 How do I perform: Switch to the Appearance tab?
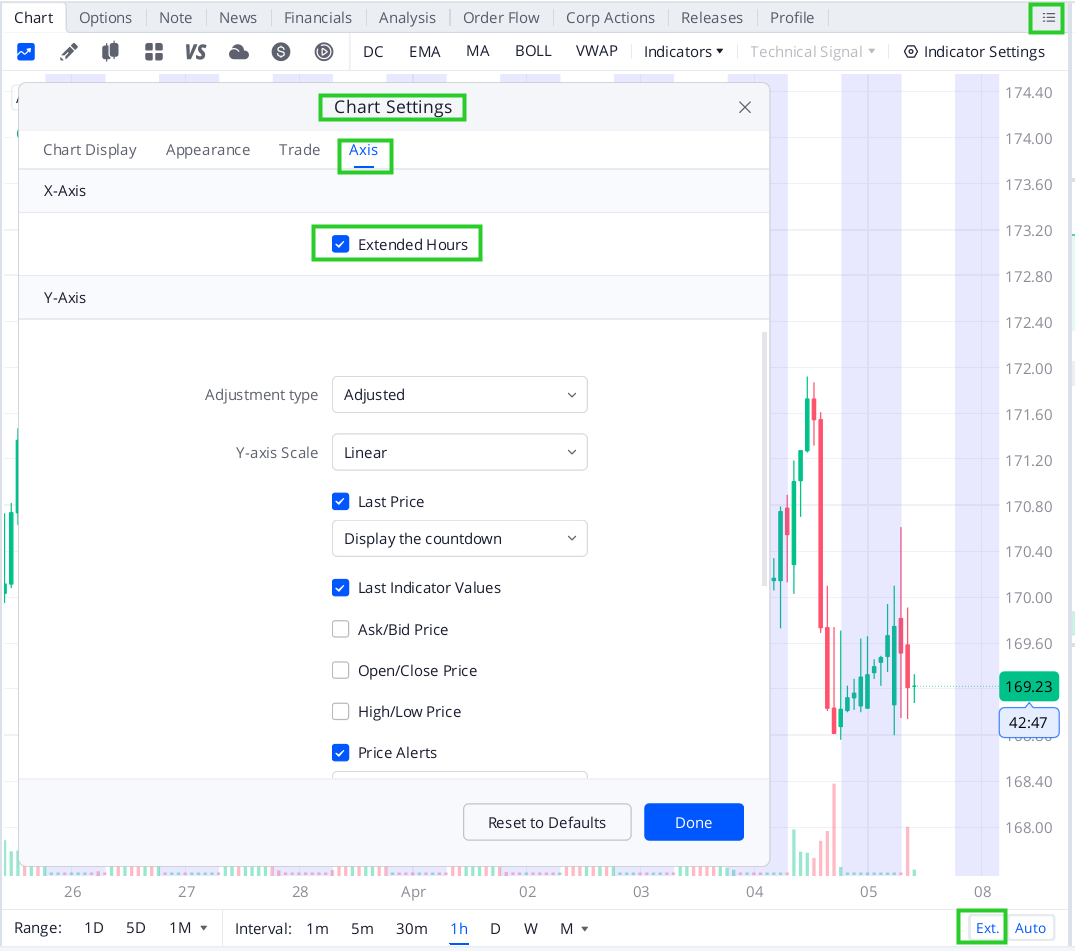208,149
